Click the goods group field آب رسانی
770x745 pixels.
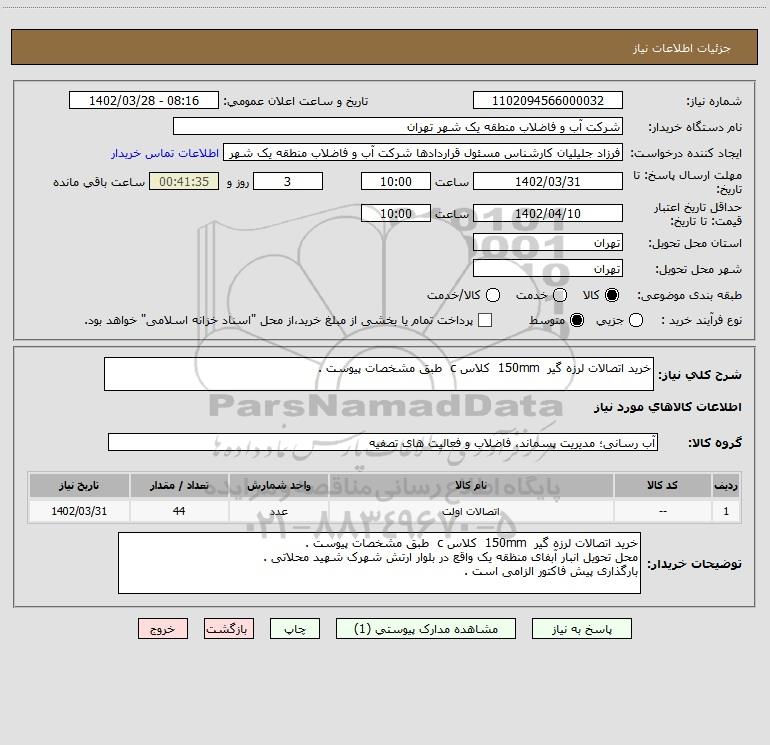383,442
